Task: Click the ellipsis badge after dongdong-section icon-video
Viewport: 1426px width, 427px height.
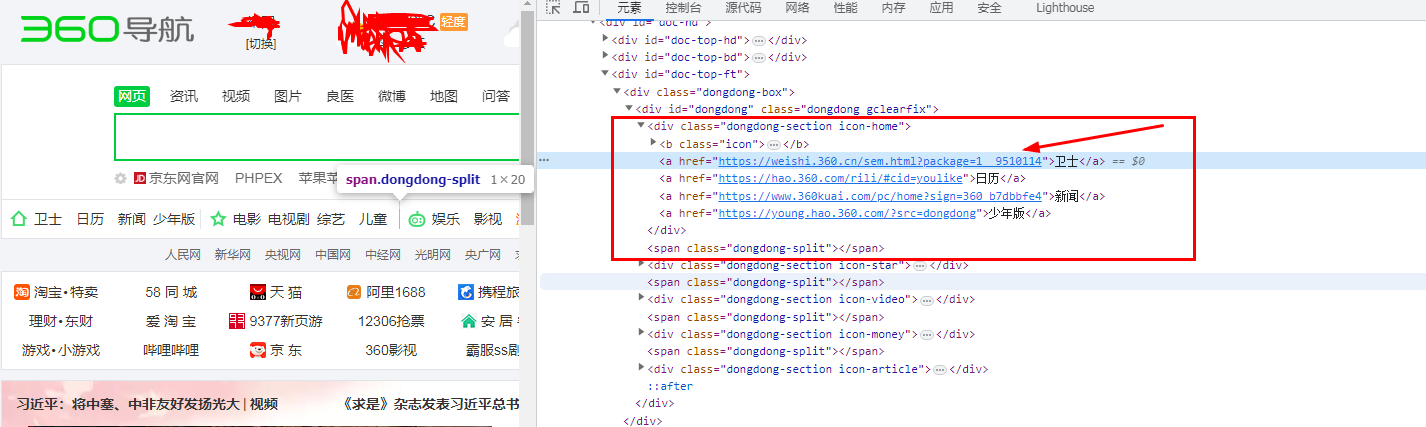Action: tap(927, 299)
